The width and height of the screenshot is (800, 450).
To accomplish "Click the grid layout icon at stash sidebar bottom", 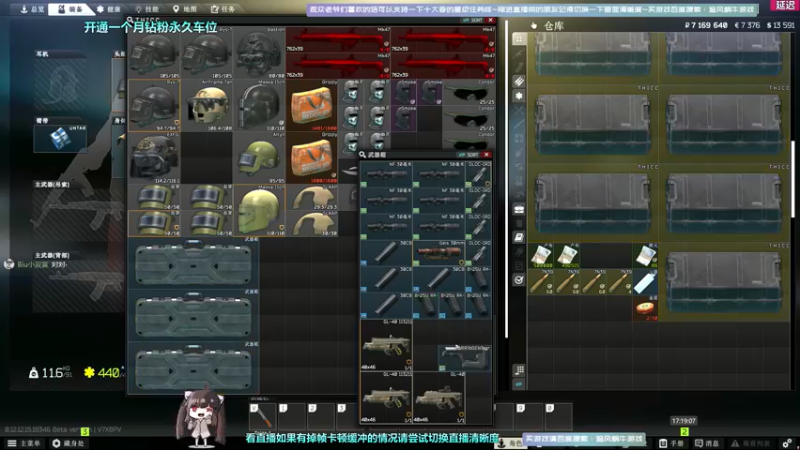I will (519, 370).
